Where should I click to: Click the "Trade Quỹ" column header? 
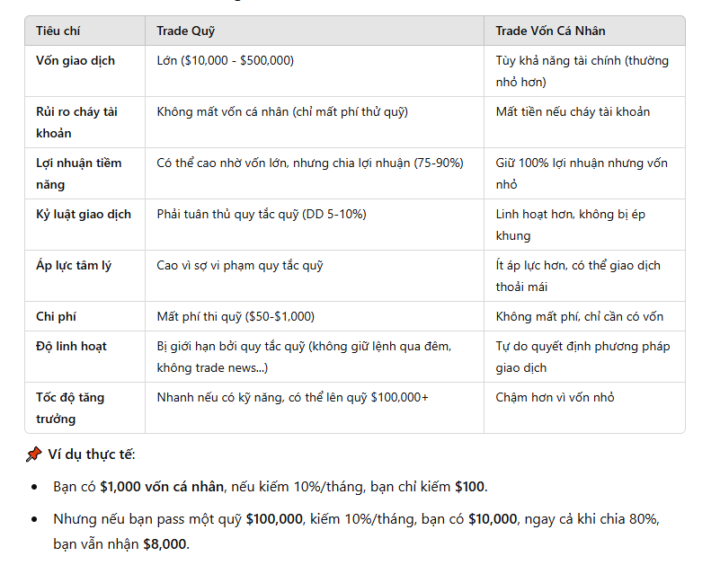[x=186, y=31]
